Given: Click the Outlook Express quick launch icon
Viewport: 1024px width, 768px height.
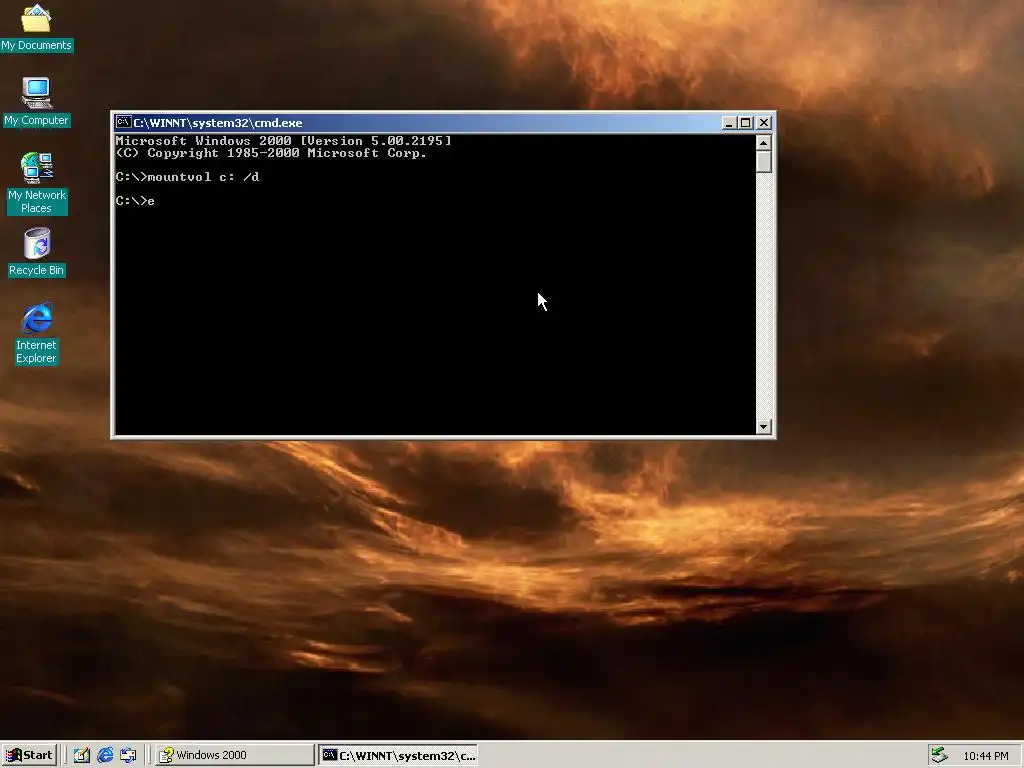Looking at the screenshot, I should [x=128, y=755].
